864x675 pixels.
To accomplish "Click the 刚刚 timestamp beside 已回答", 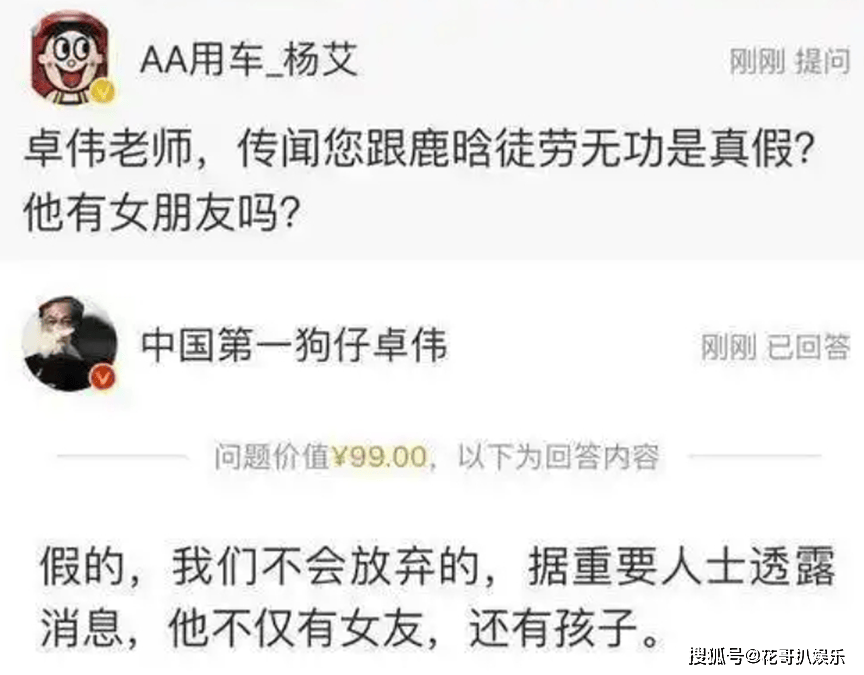I will (728, 347).
